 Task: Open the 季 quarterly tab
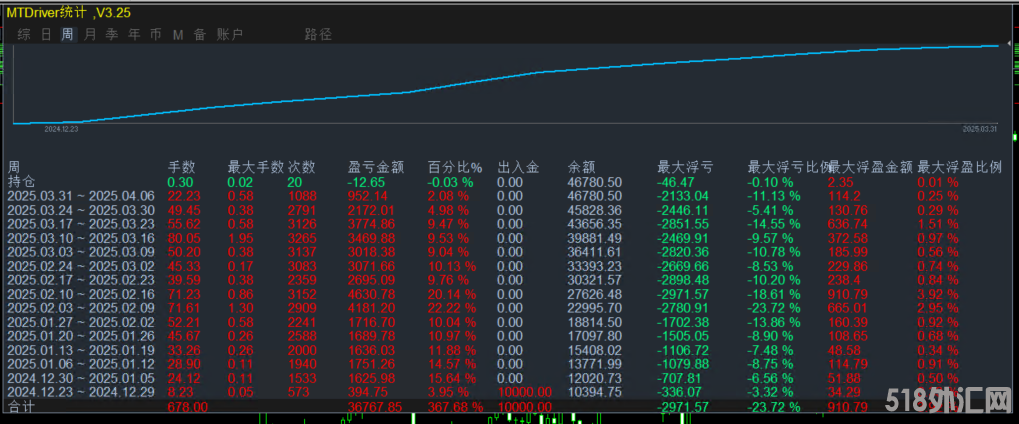[112, 34]
